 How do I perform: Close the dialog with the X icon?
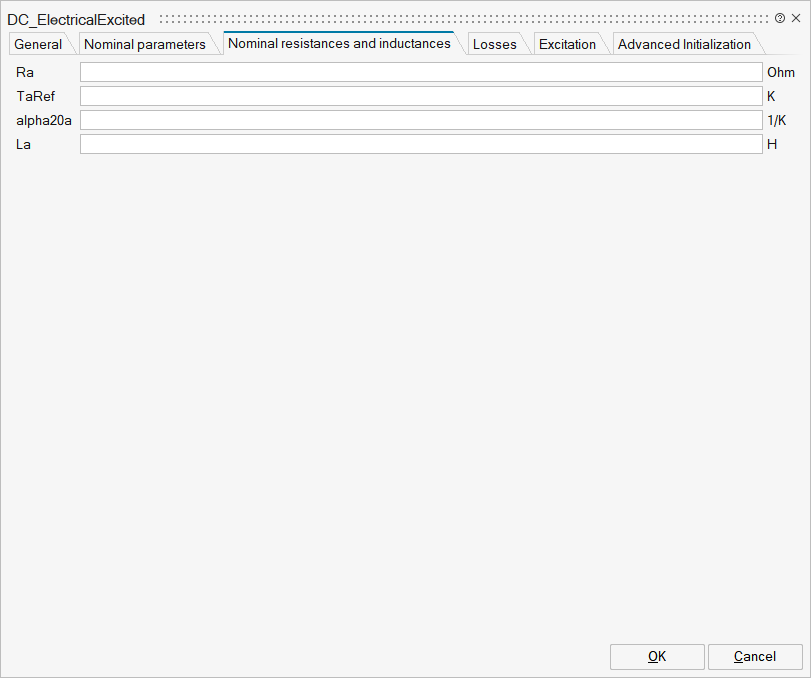(796, 19)
